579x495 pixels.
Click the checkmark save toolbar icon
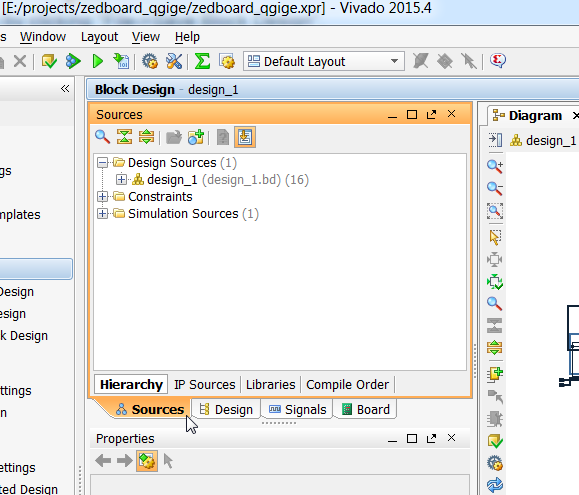click(49, 61)
